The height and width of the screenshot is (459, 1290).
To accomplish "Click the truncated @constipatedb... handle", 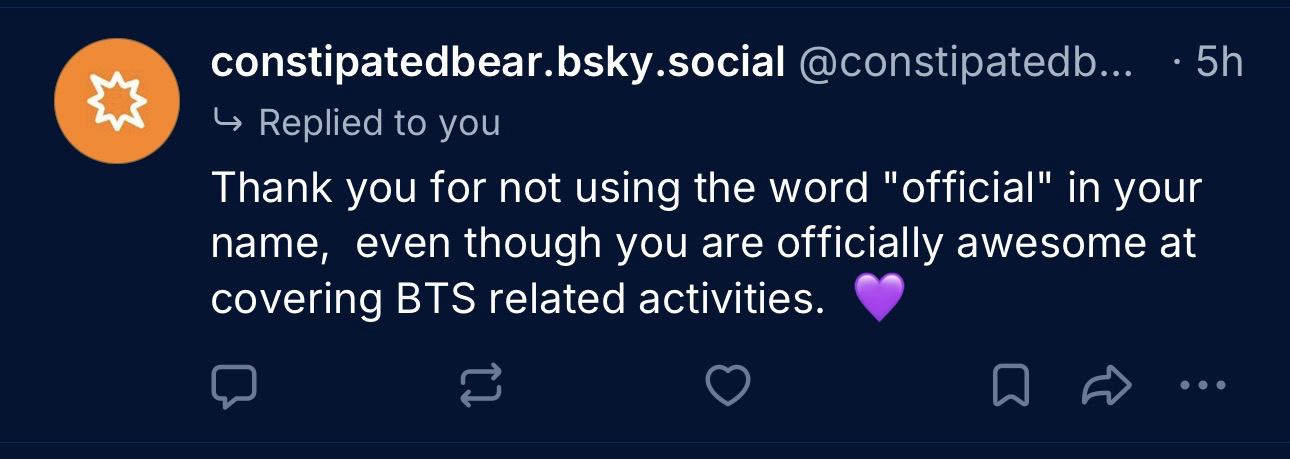I will [x=965, y=64].
